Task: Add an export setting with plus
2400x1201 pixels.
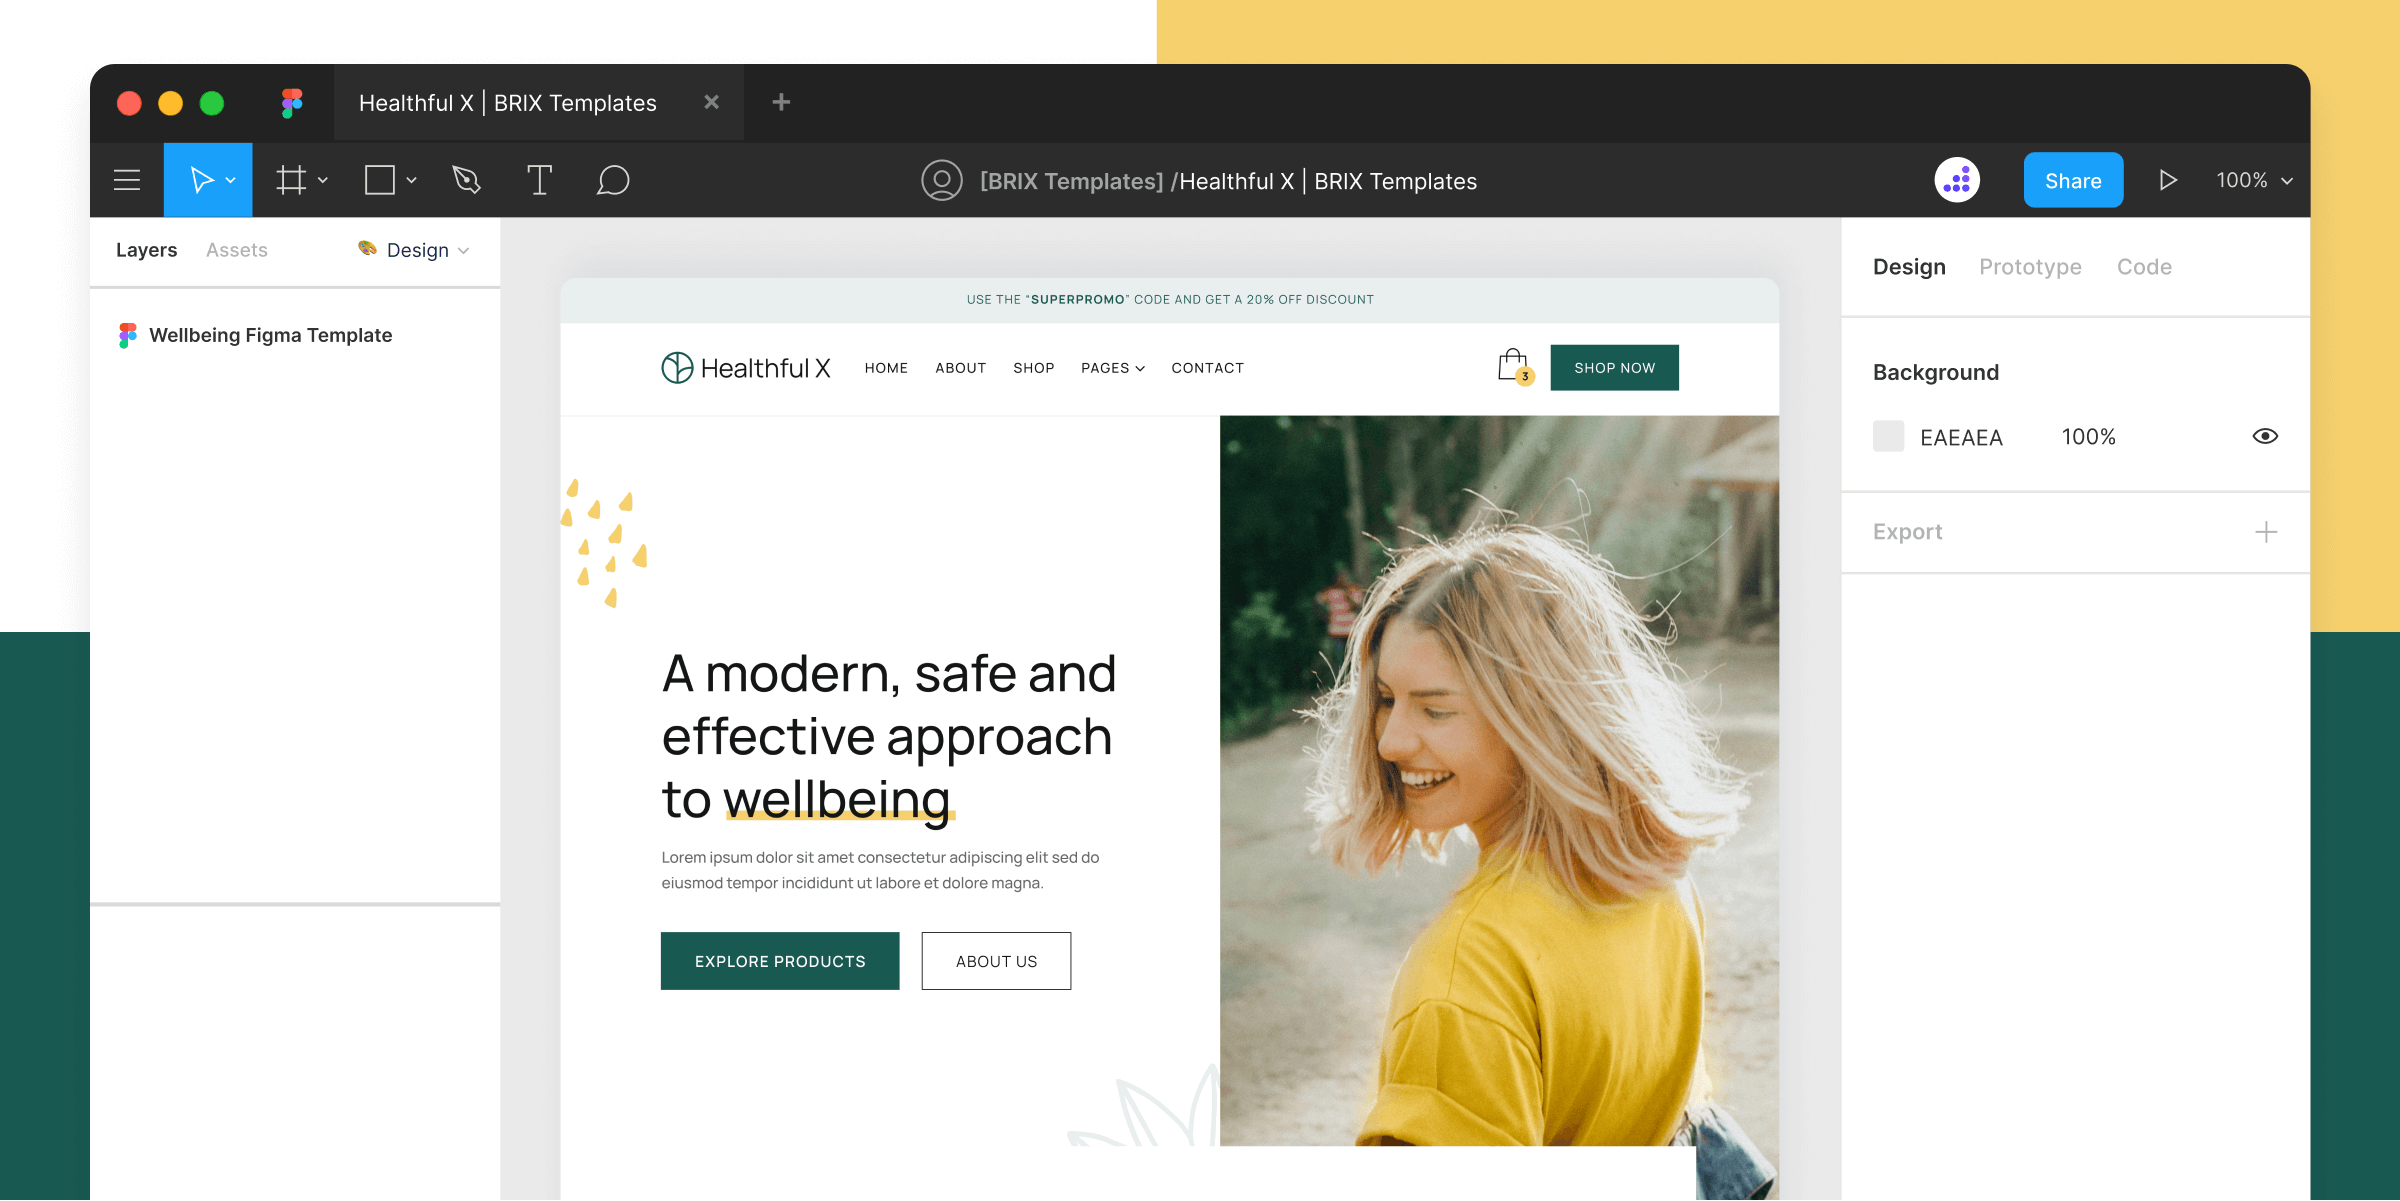Action: (x=2266, y=532)
